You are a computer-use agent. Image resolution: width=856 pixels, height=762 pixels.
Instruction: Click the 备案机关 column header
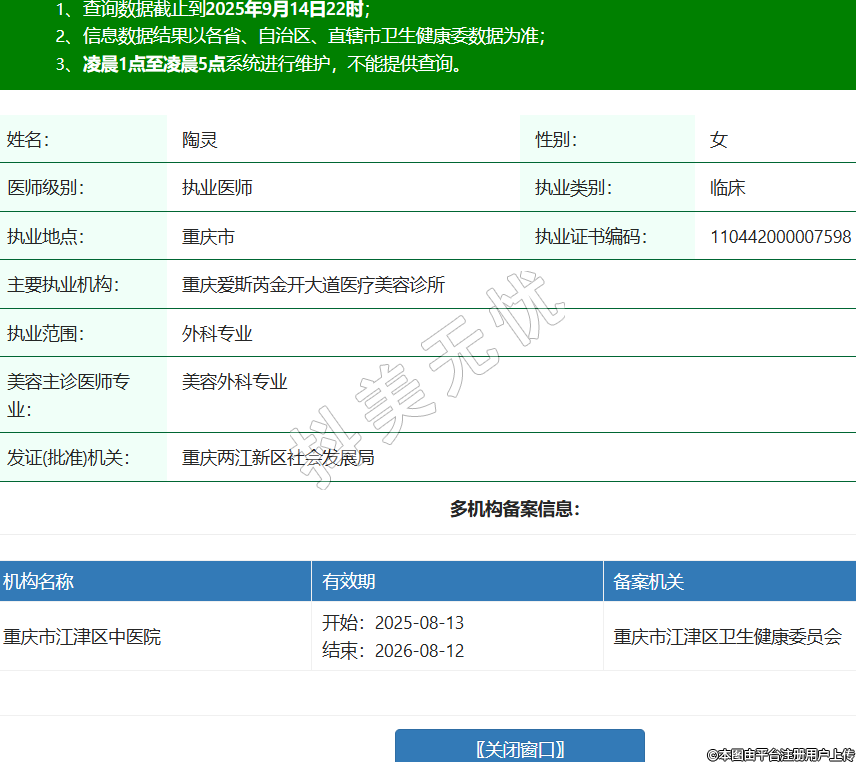[x=648, y=582]
